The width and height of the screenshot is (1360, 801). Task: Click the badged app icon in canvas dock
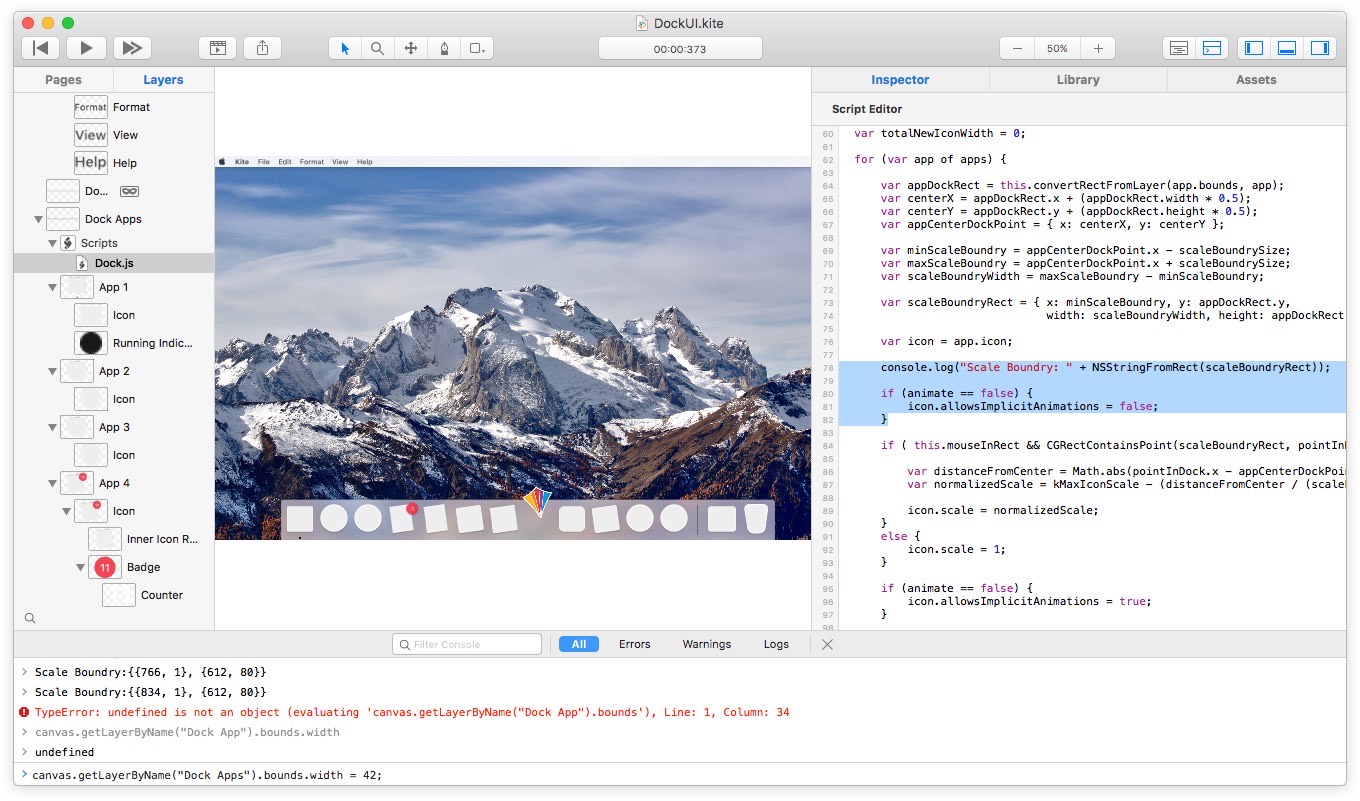[402, 518]
